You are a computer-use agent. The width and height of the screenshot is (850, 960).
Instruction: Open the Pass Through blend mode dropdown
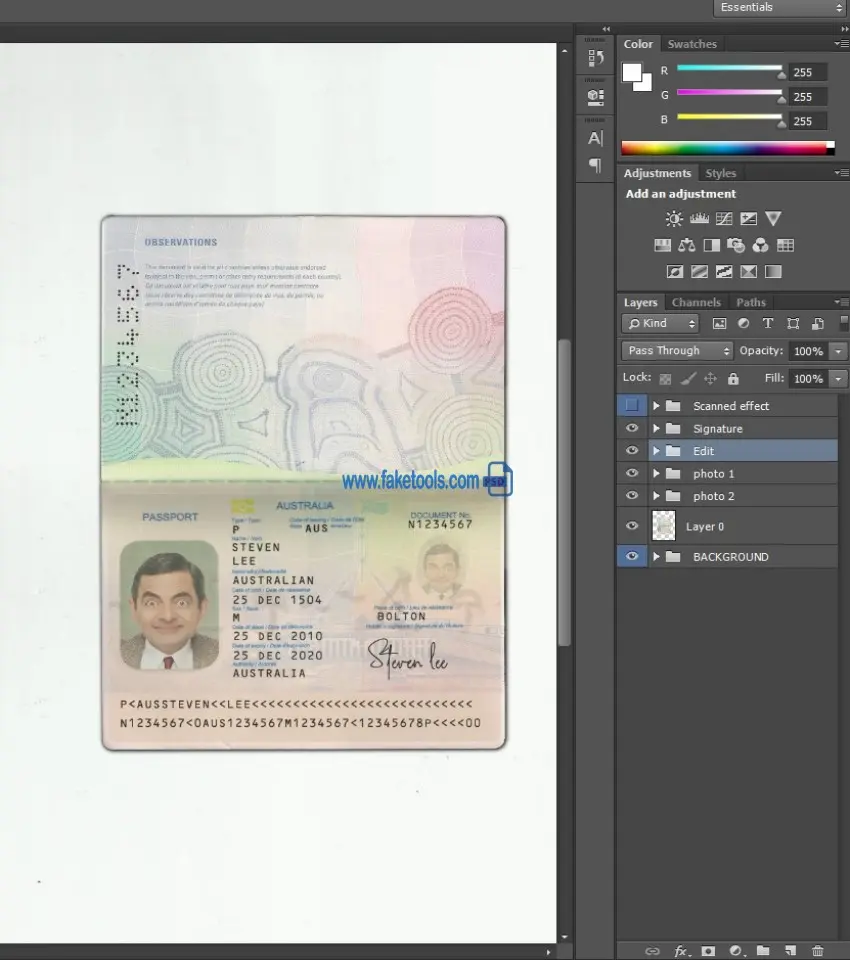pos(677,351)
